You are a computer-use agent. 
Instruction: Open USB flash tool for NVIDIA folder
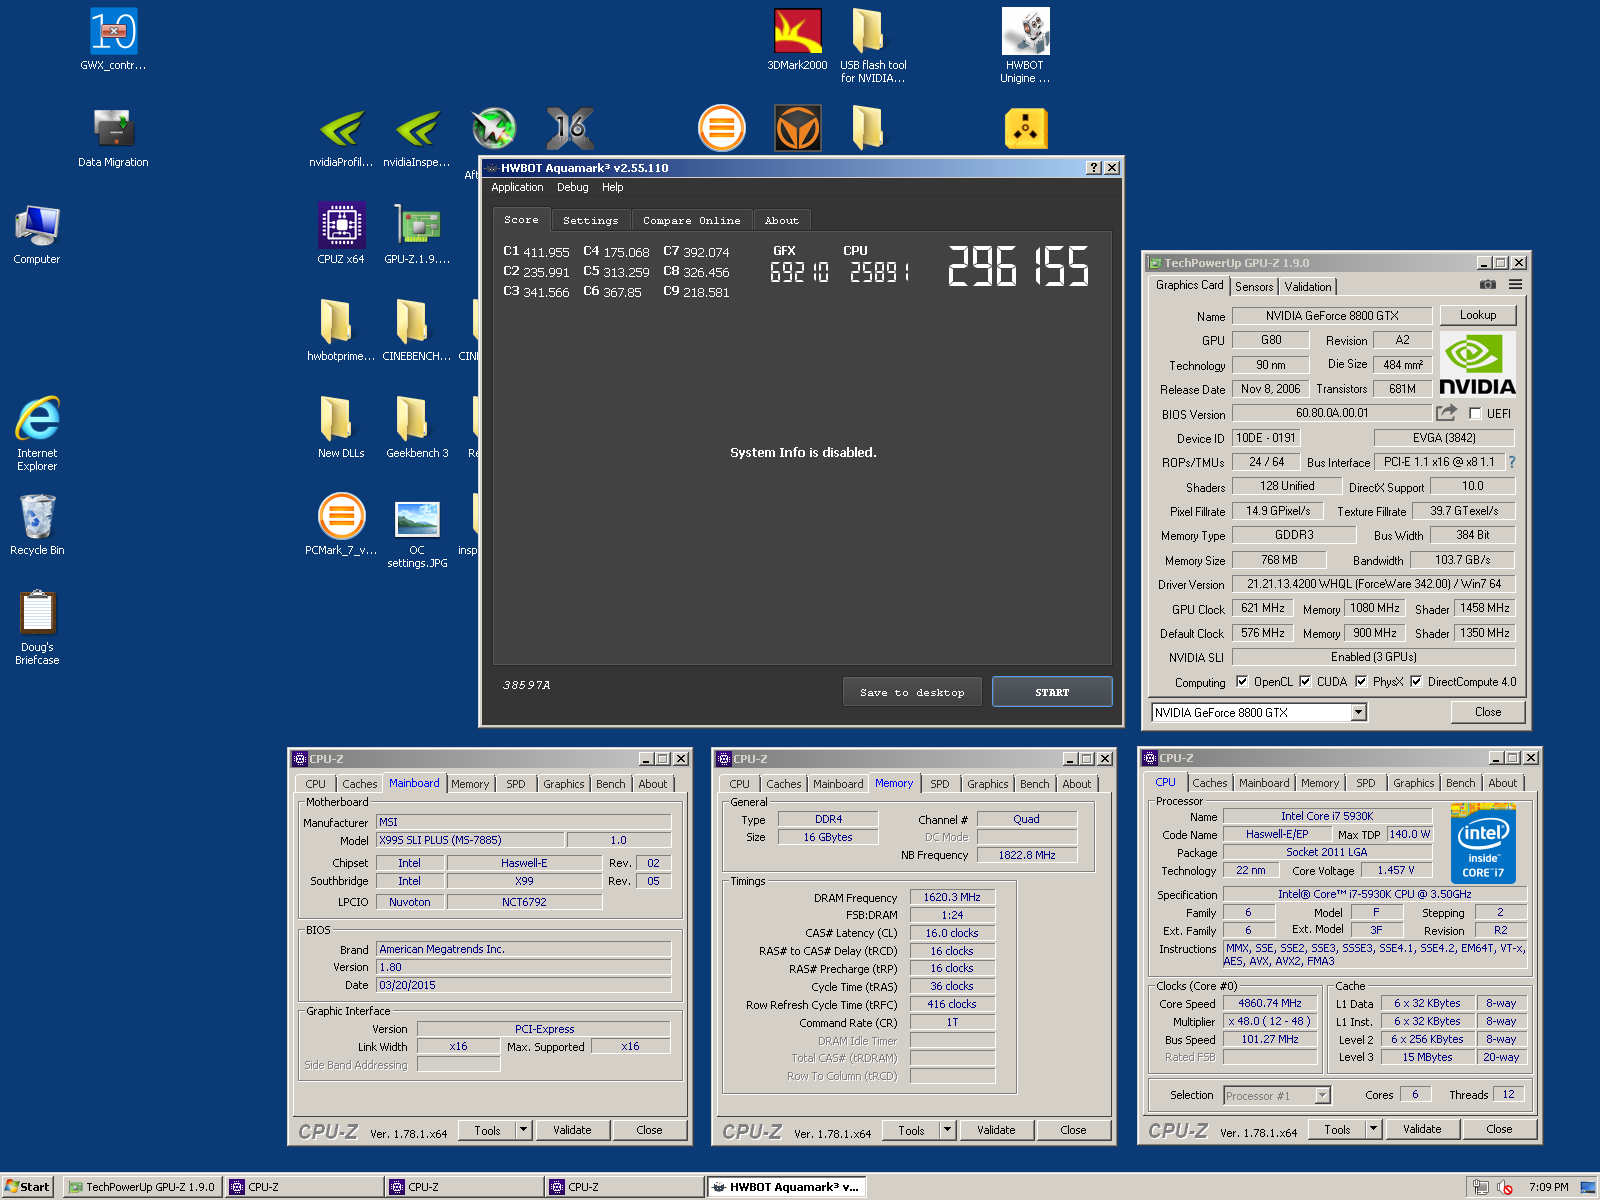pos(873,45)
